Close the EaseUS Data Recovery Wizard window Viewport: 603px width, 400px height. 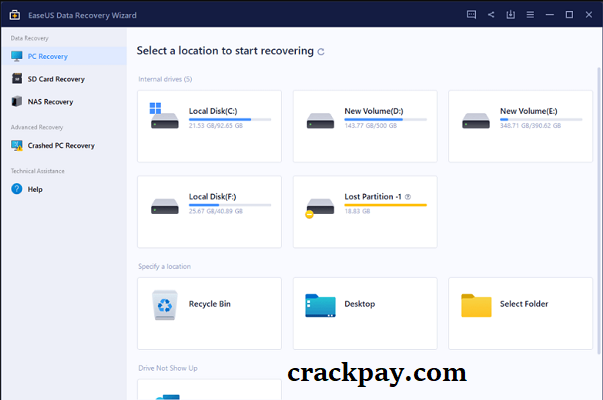click(x=589, y=15)
